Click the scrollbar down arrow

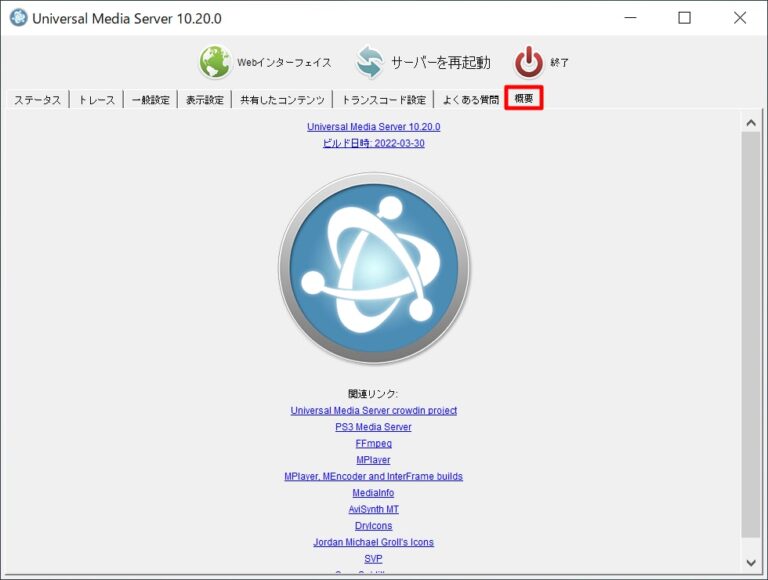(x=751, y=562)
